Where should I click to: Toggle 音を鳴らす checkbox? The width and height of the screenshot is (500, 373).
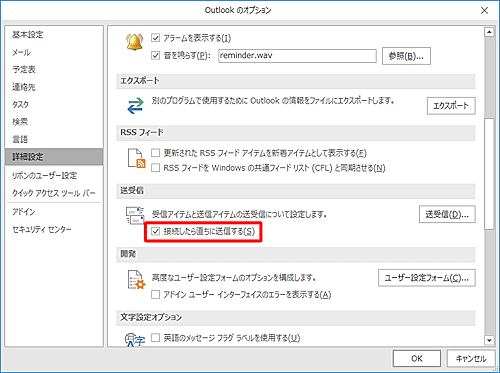pos(155,55)
